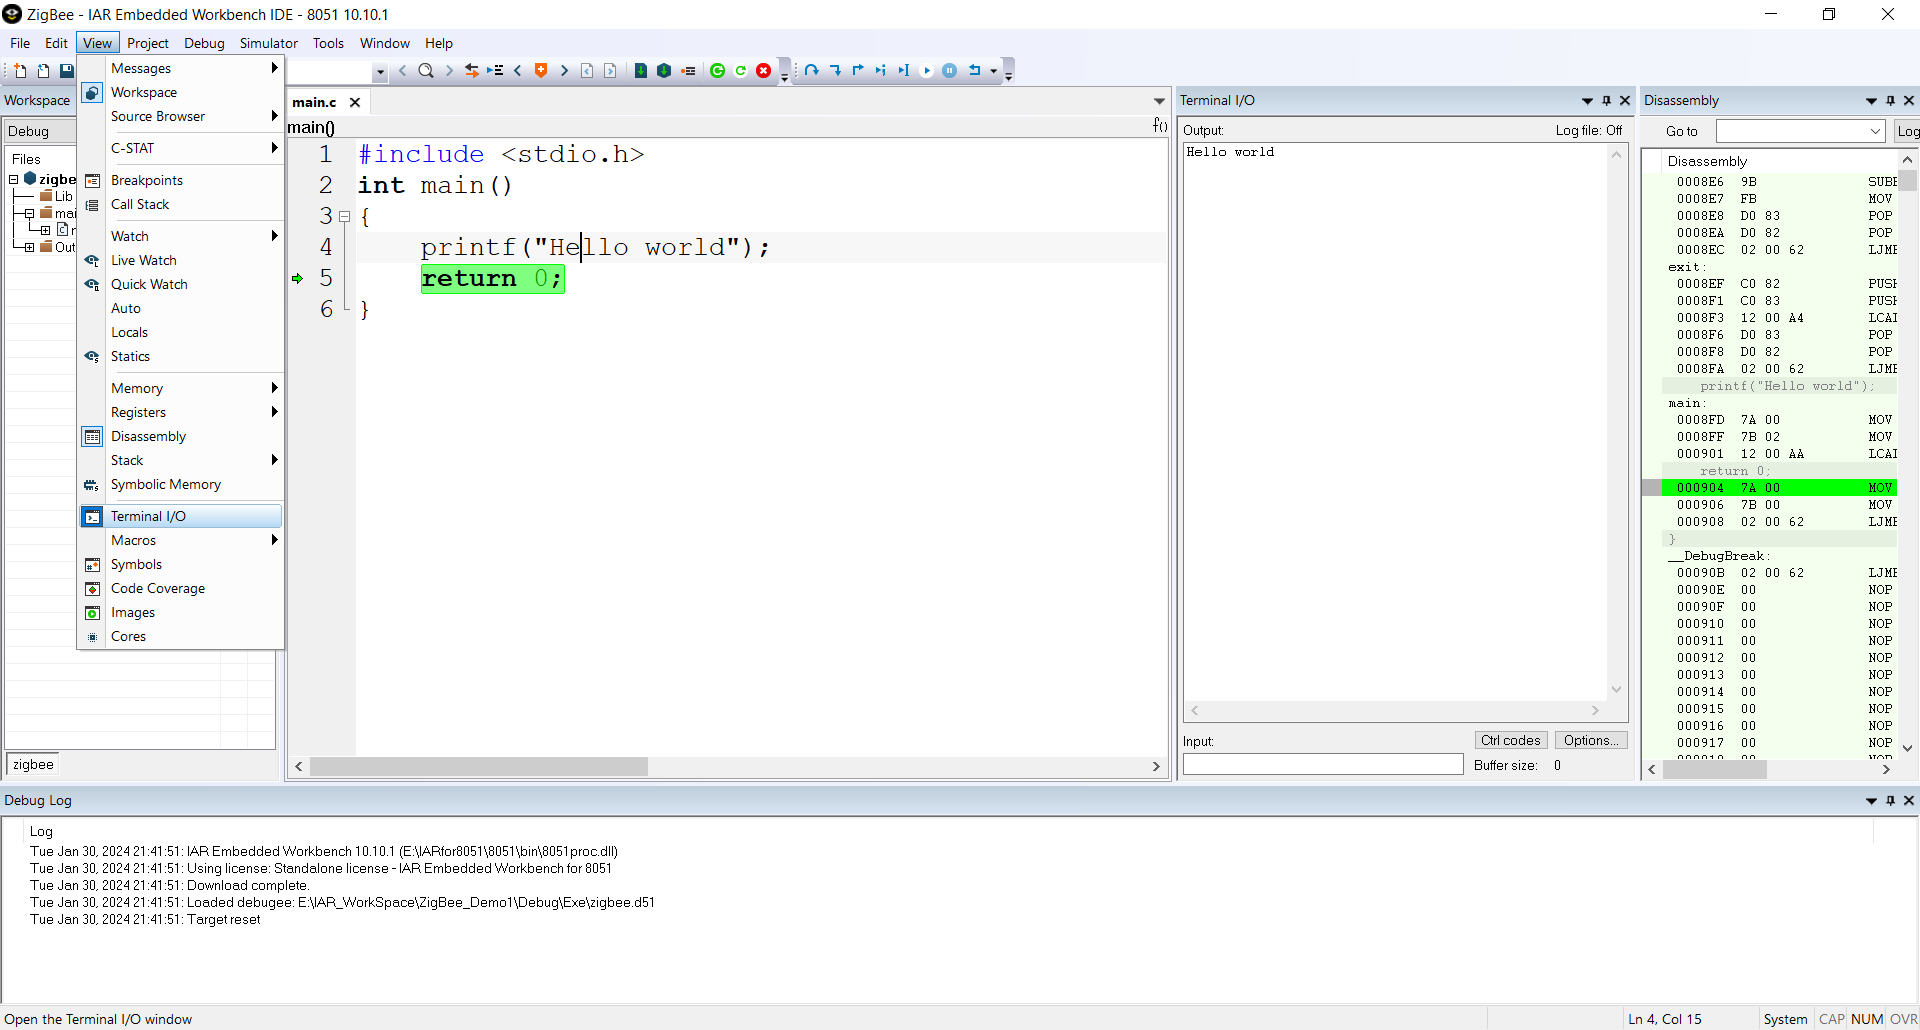
Task: Click the Run to Cursor icon
Action: click(903, 70)
